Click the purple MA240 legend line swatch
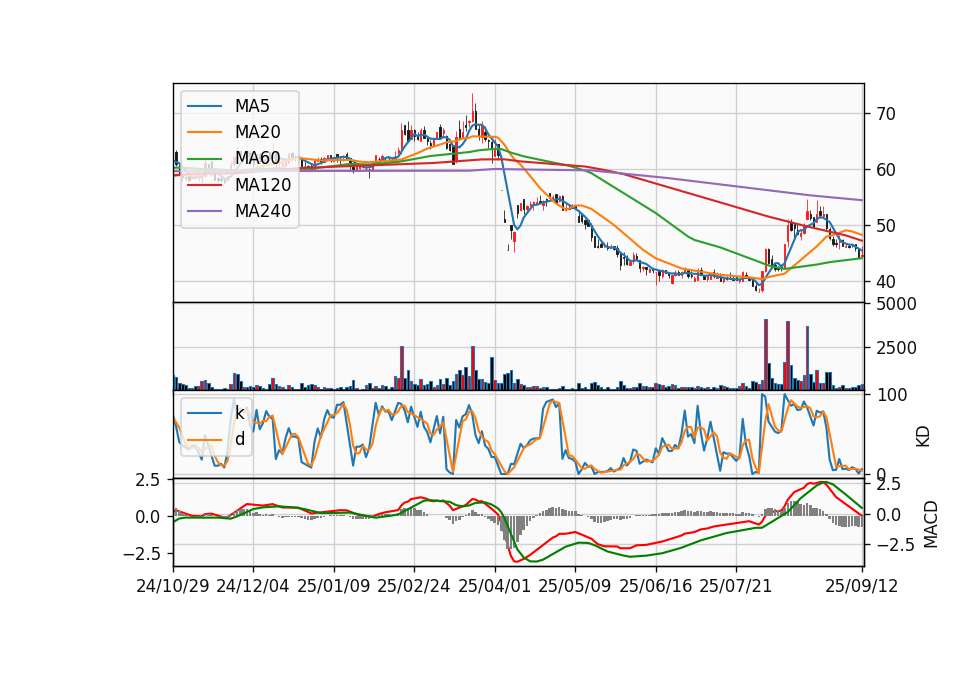This screenshot has height=690, width=960. click(x=204, y=211)
